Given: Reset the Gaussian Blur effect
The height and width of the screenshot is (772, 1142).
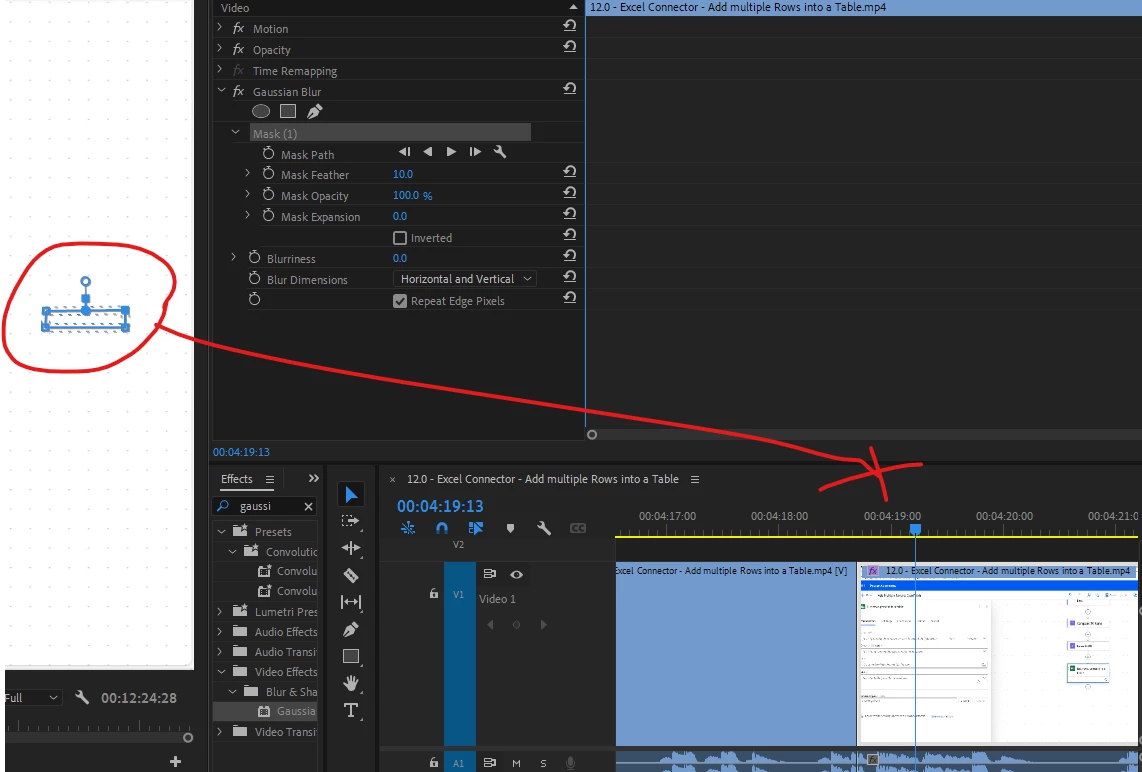Looking at the screenshot, I should (x=570, y=88).
